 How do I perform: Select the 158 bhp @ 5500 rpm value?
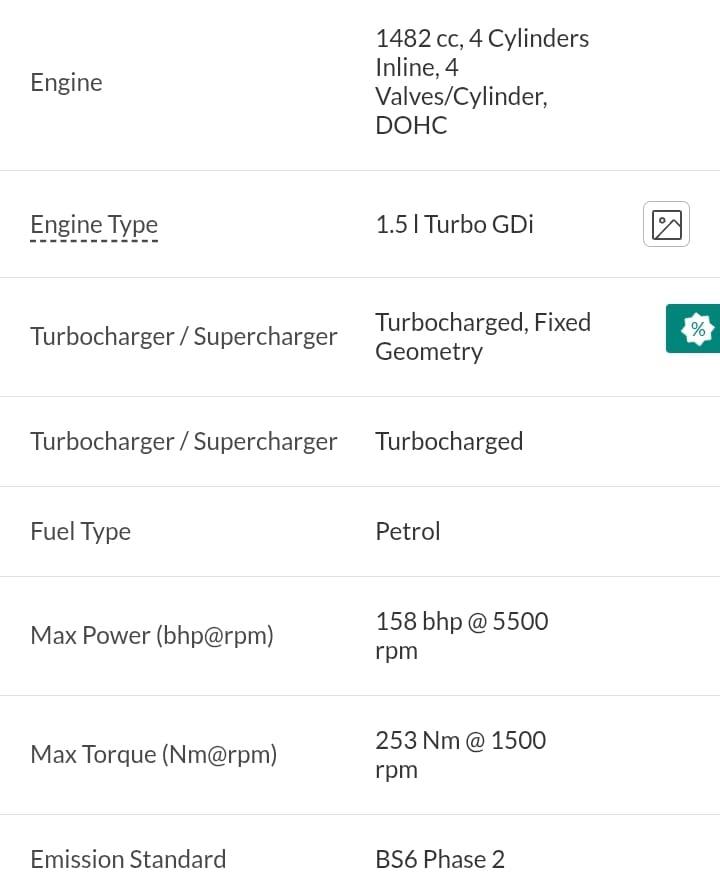click(462, 635)
